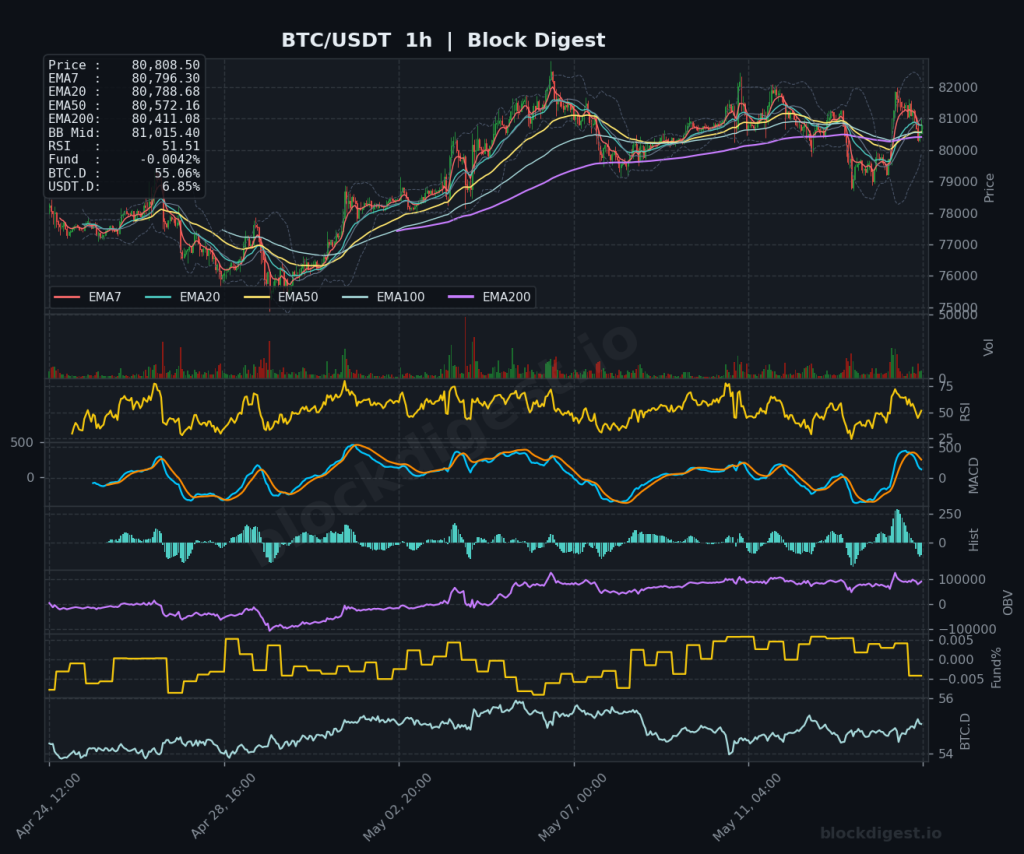Click the May 11, 04:00 date label
The width and height of the screenshot is (1024, 854).
(x=746, y=807)
